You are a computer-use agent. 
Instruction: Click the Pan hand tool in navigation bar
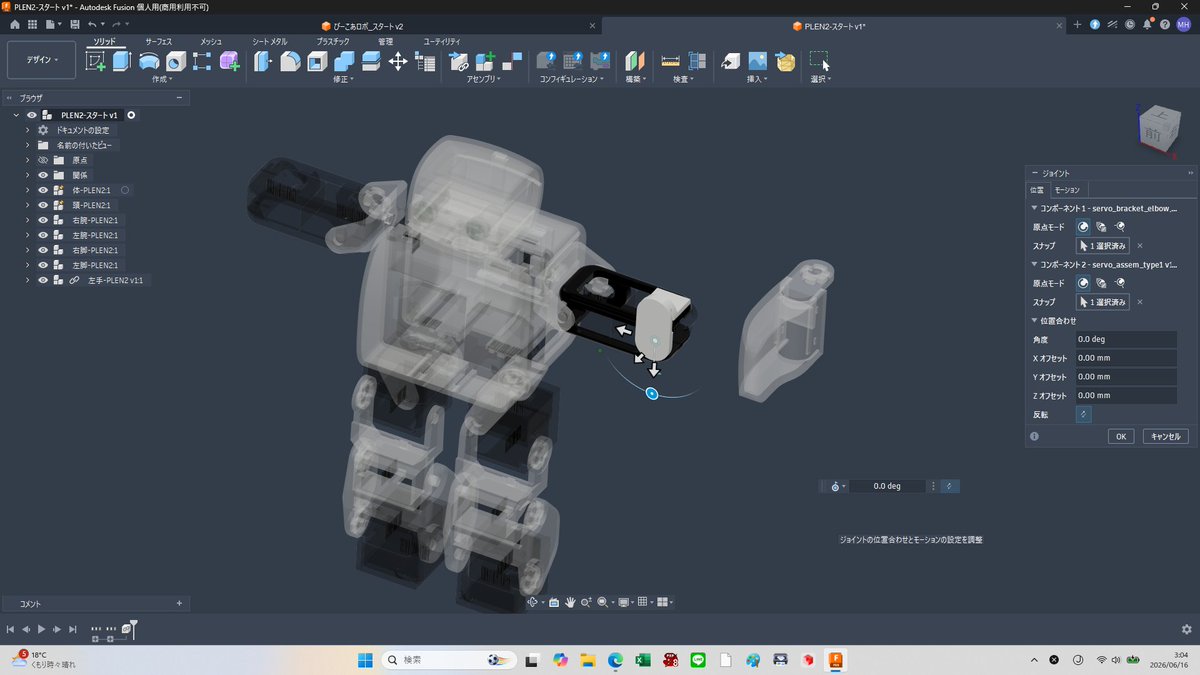(x=570, y=602)
